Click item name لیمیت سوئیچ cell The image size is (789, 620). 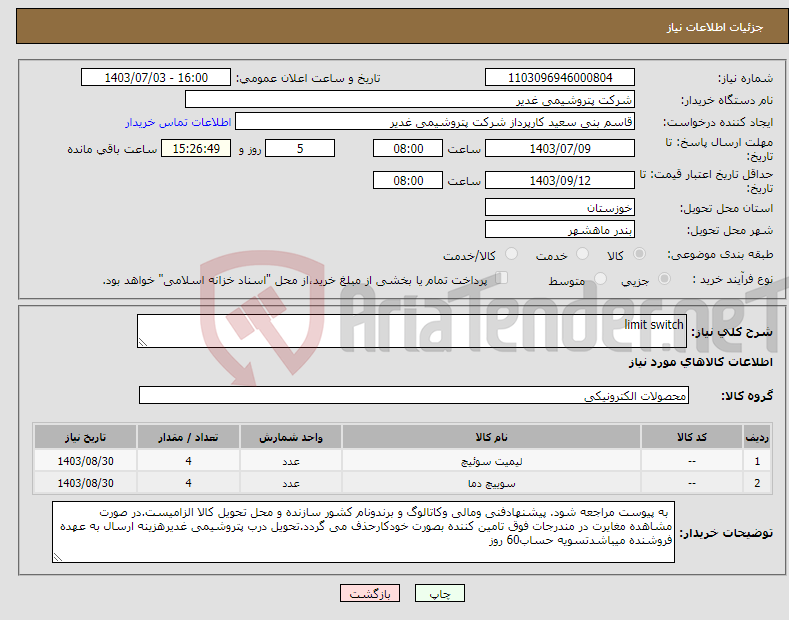(x=491, y=461)
